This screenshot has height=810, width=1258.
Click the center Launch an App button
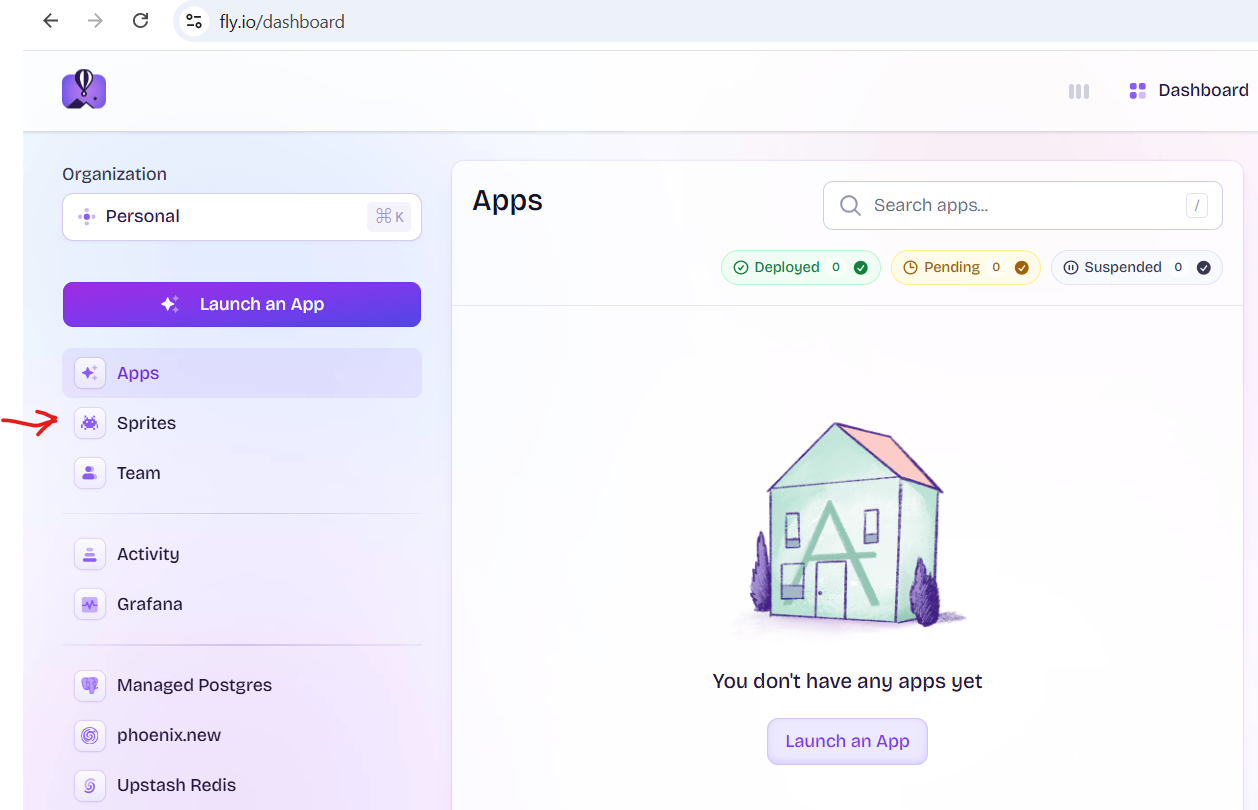tap(847, 741)
